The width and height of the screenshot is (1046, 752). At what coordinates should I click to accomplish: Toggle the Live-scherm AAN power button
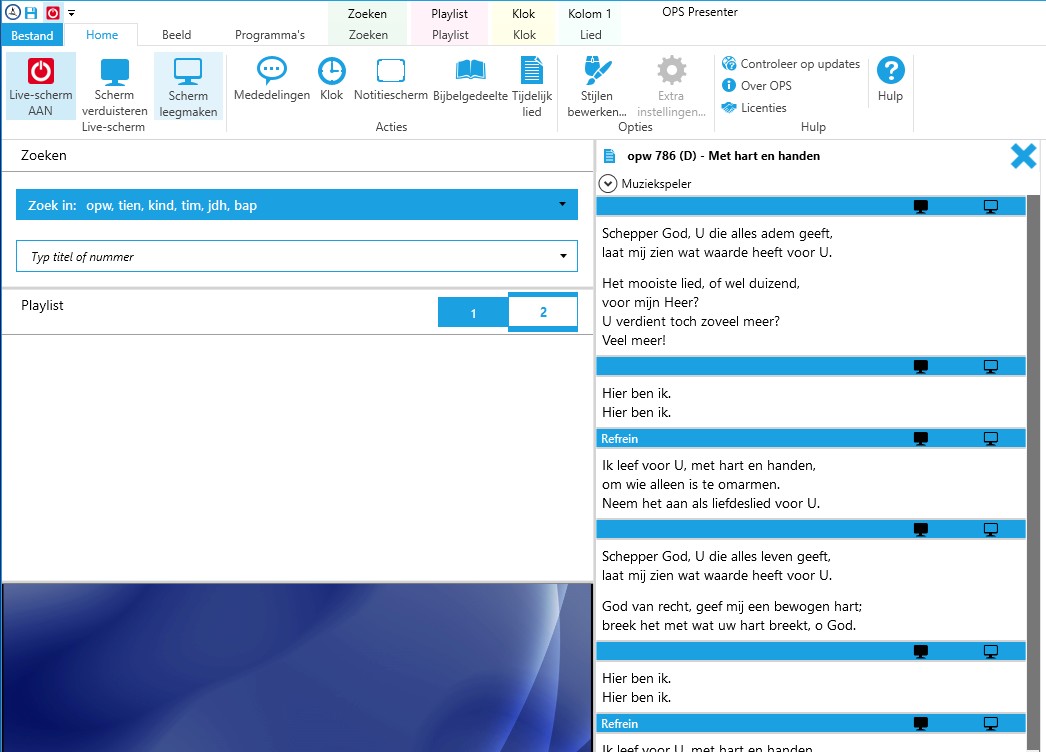[x=41, y=87]
